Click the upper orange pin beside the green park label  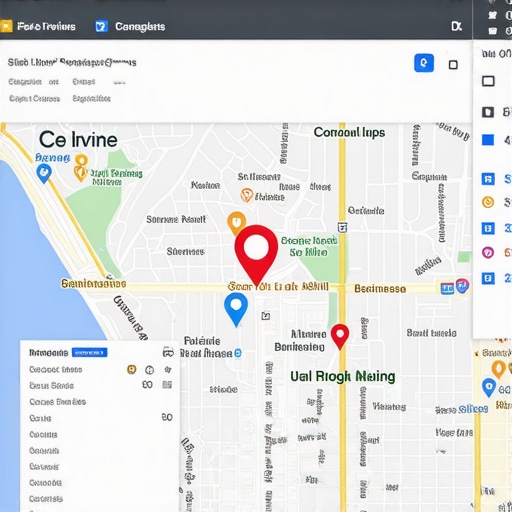pos(81,160)
